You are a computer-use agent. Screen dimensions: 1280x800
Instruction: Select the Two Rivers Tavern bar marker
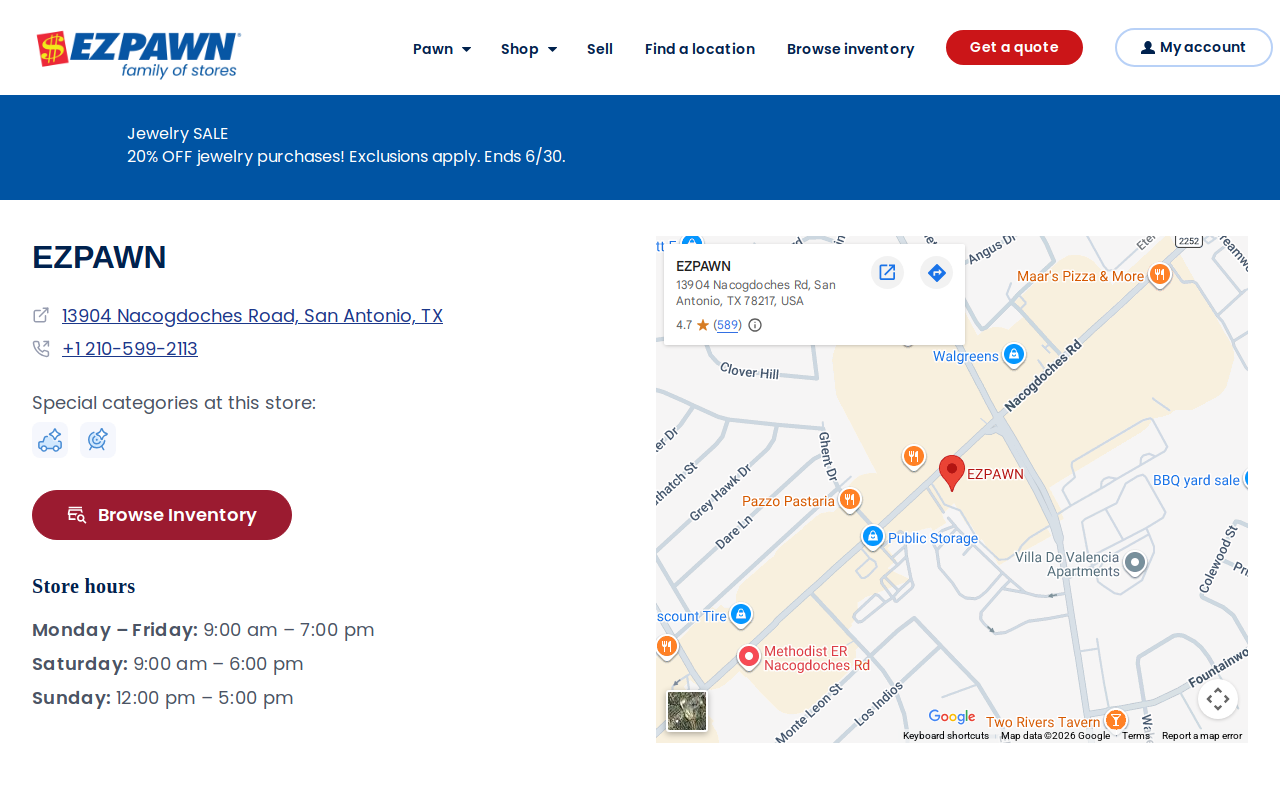(x=1115, y=720)
